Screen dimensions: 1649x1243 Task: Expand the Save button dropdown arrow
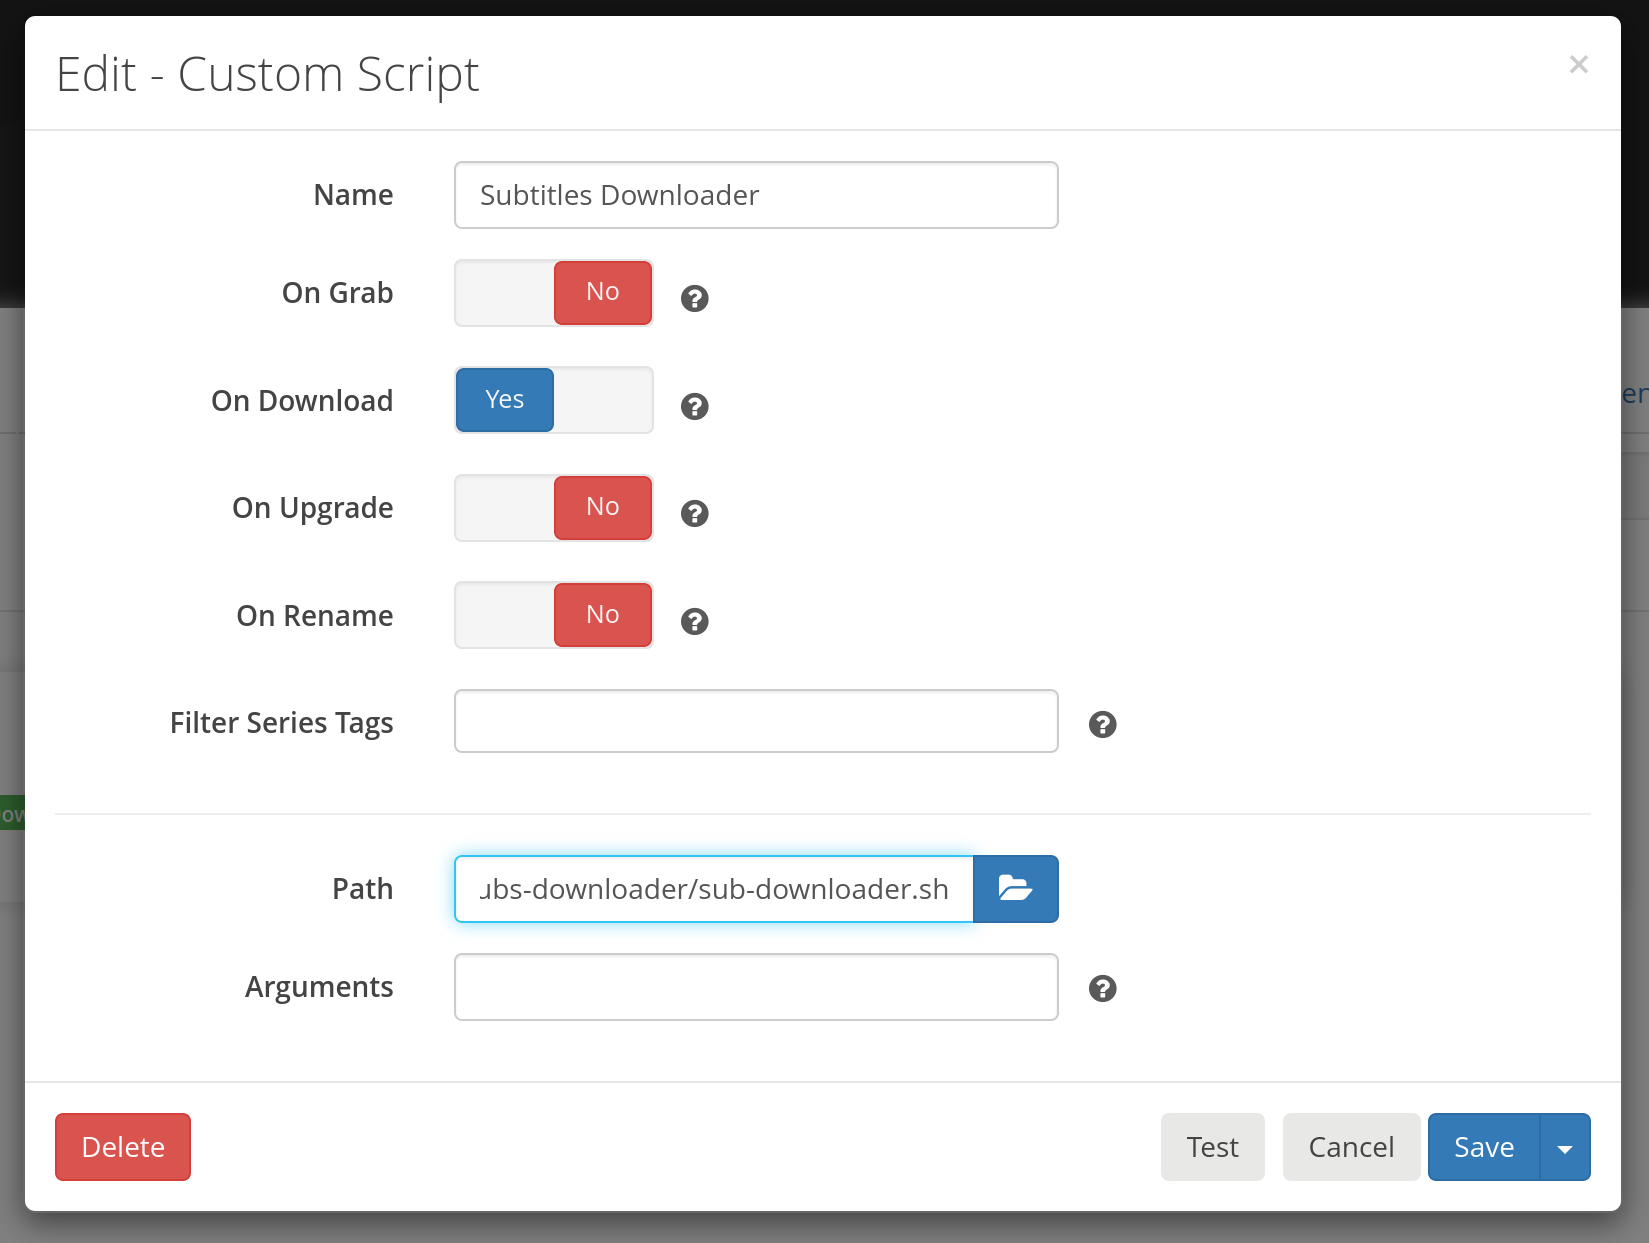click(1564, 1147)
